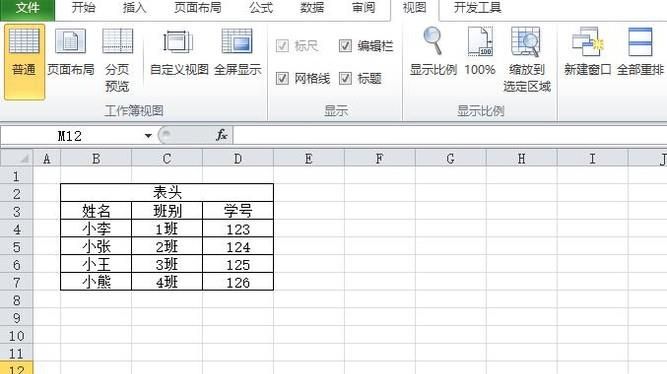Select column H header

pyautogui.click(x=522, y=159)
